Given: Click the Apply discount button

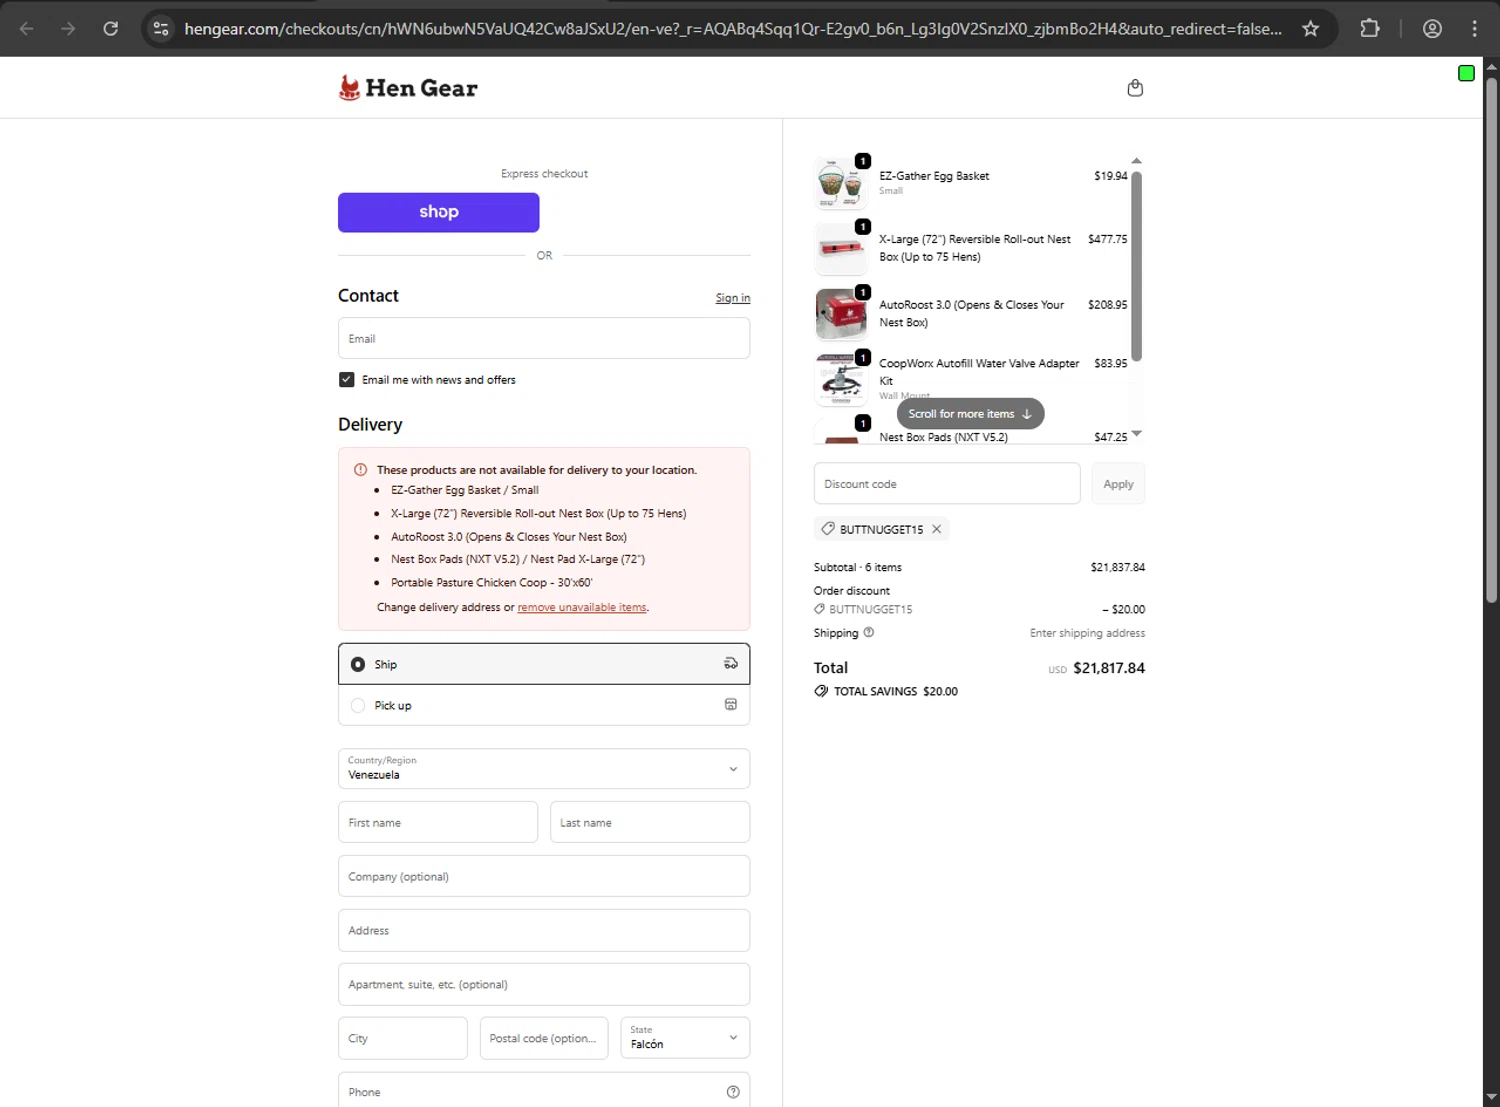Looking at the screenshot, I should click(1118, 484).
